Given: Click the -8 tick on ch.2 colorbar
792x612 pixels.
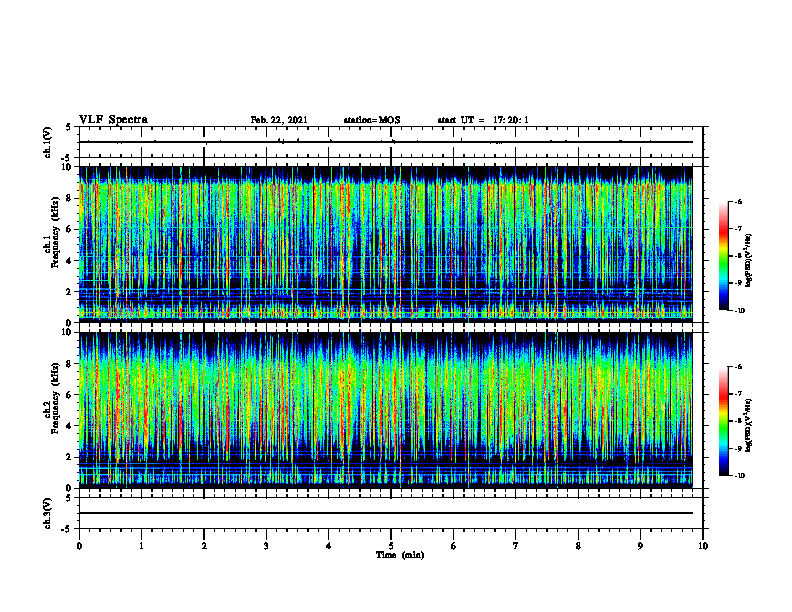Looking at the screenshot, I should [x=738, y=421].
